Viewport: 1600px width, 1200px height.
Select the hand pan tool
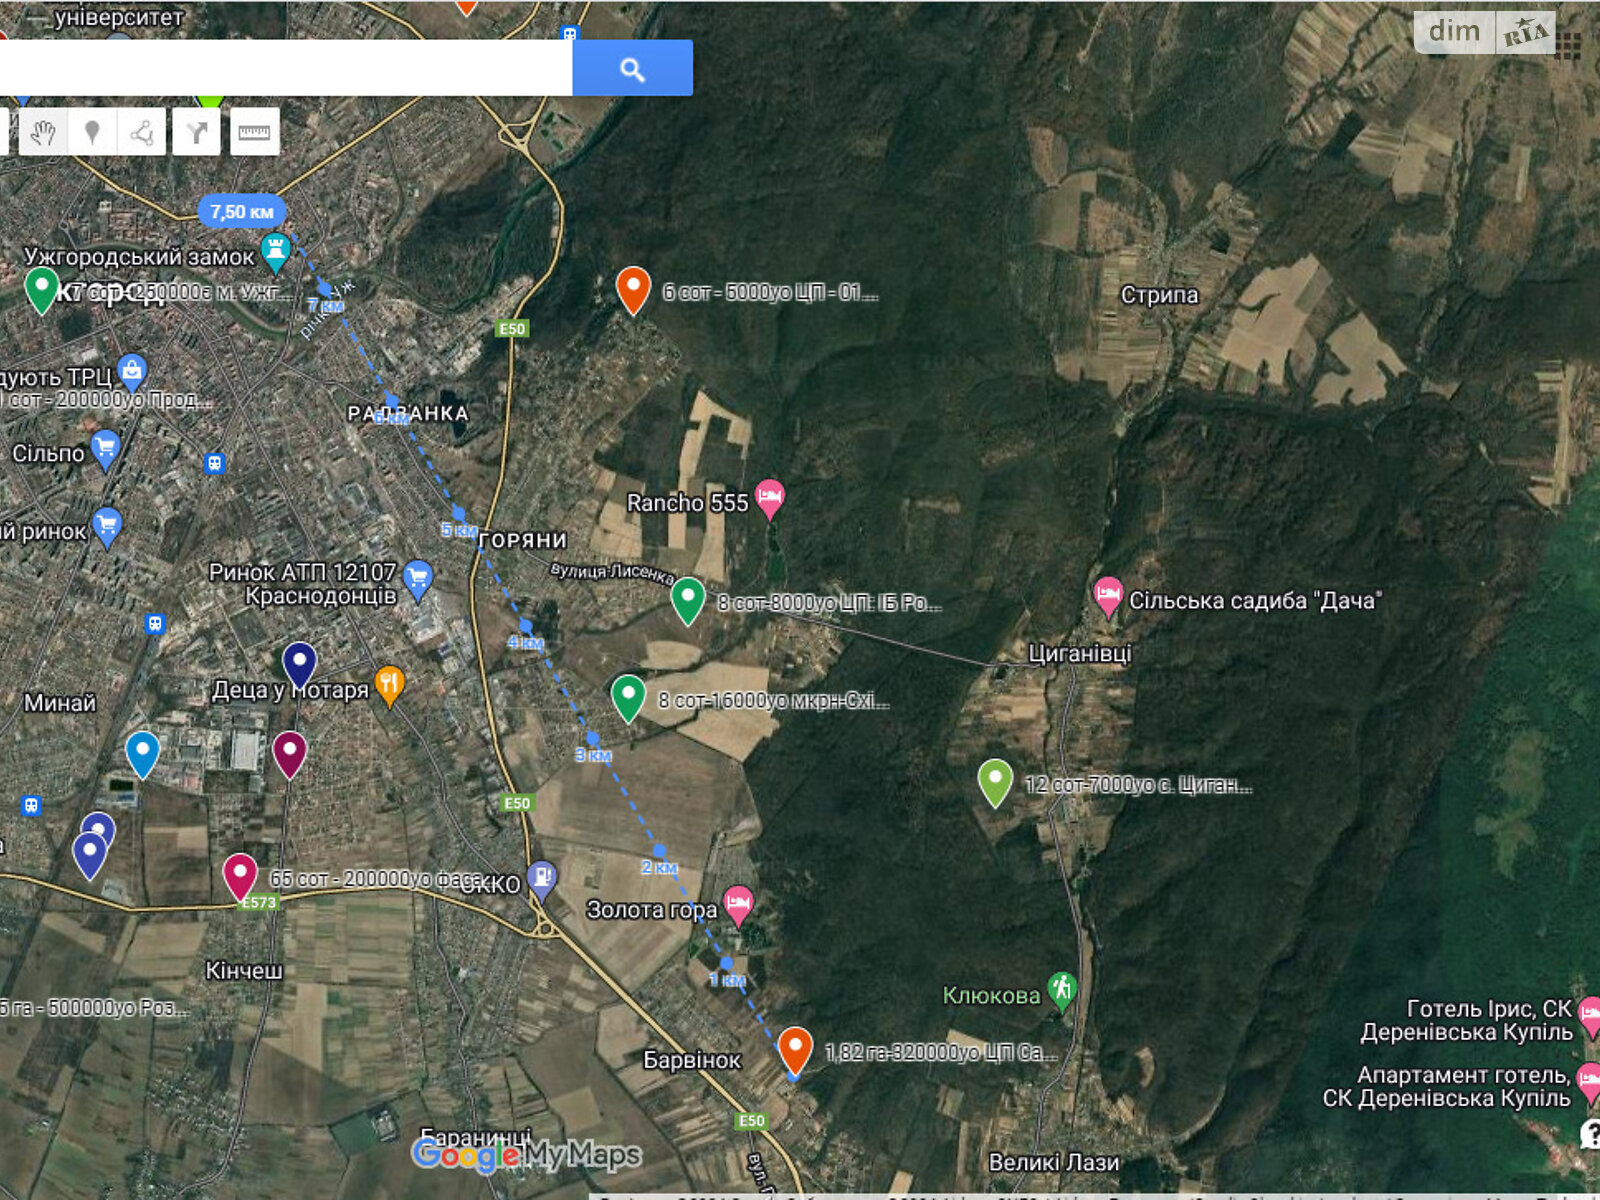[x=43, y=132]
